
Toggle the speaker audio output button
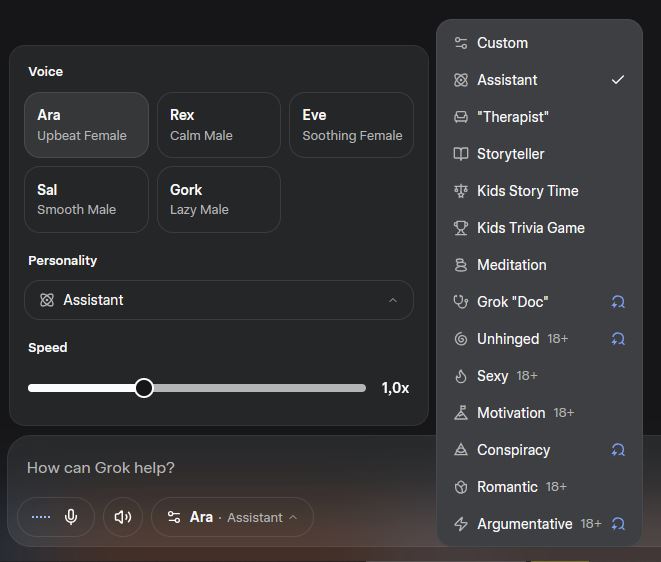tap(123, 517)
